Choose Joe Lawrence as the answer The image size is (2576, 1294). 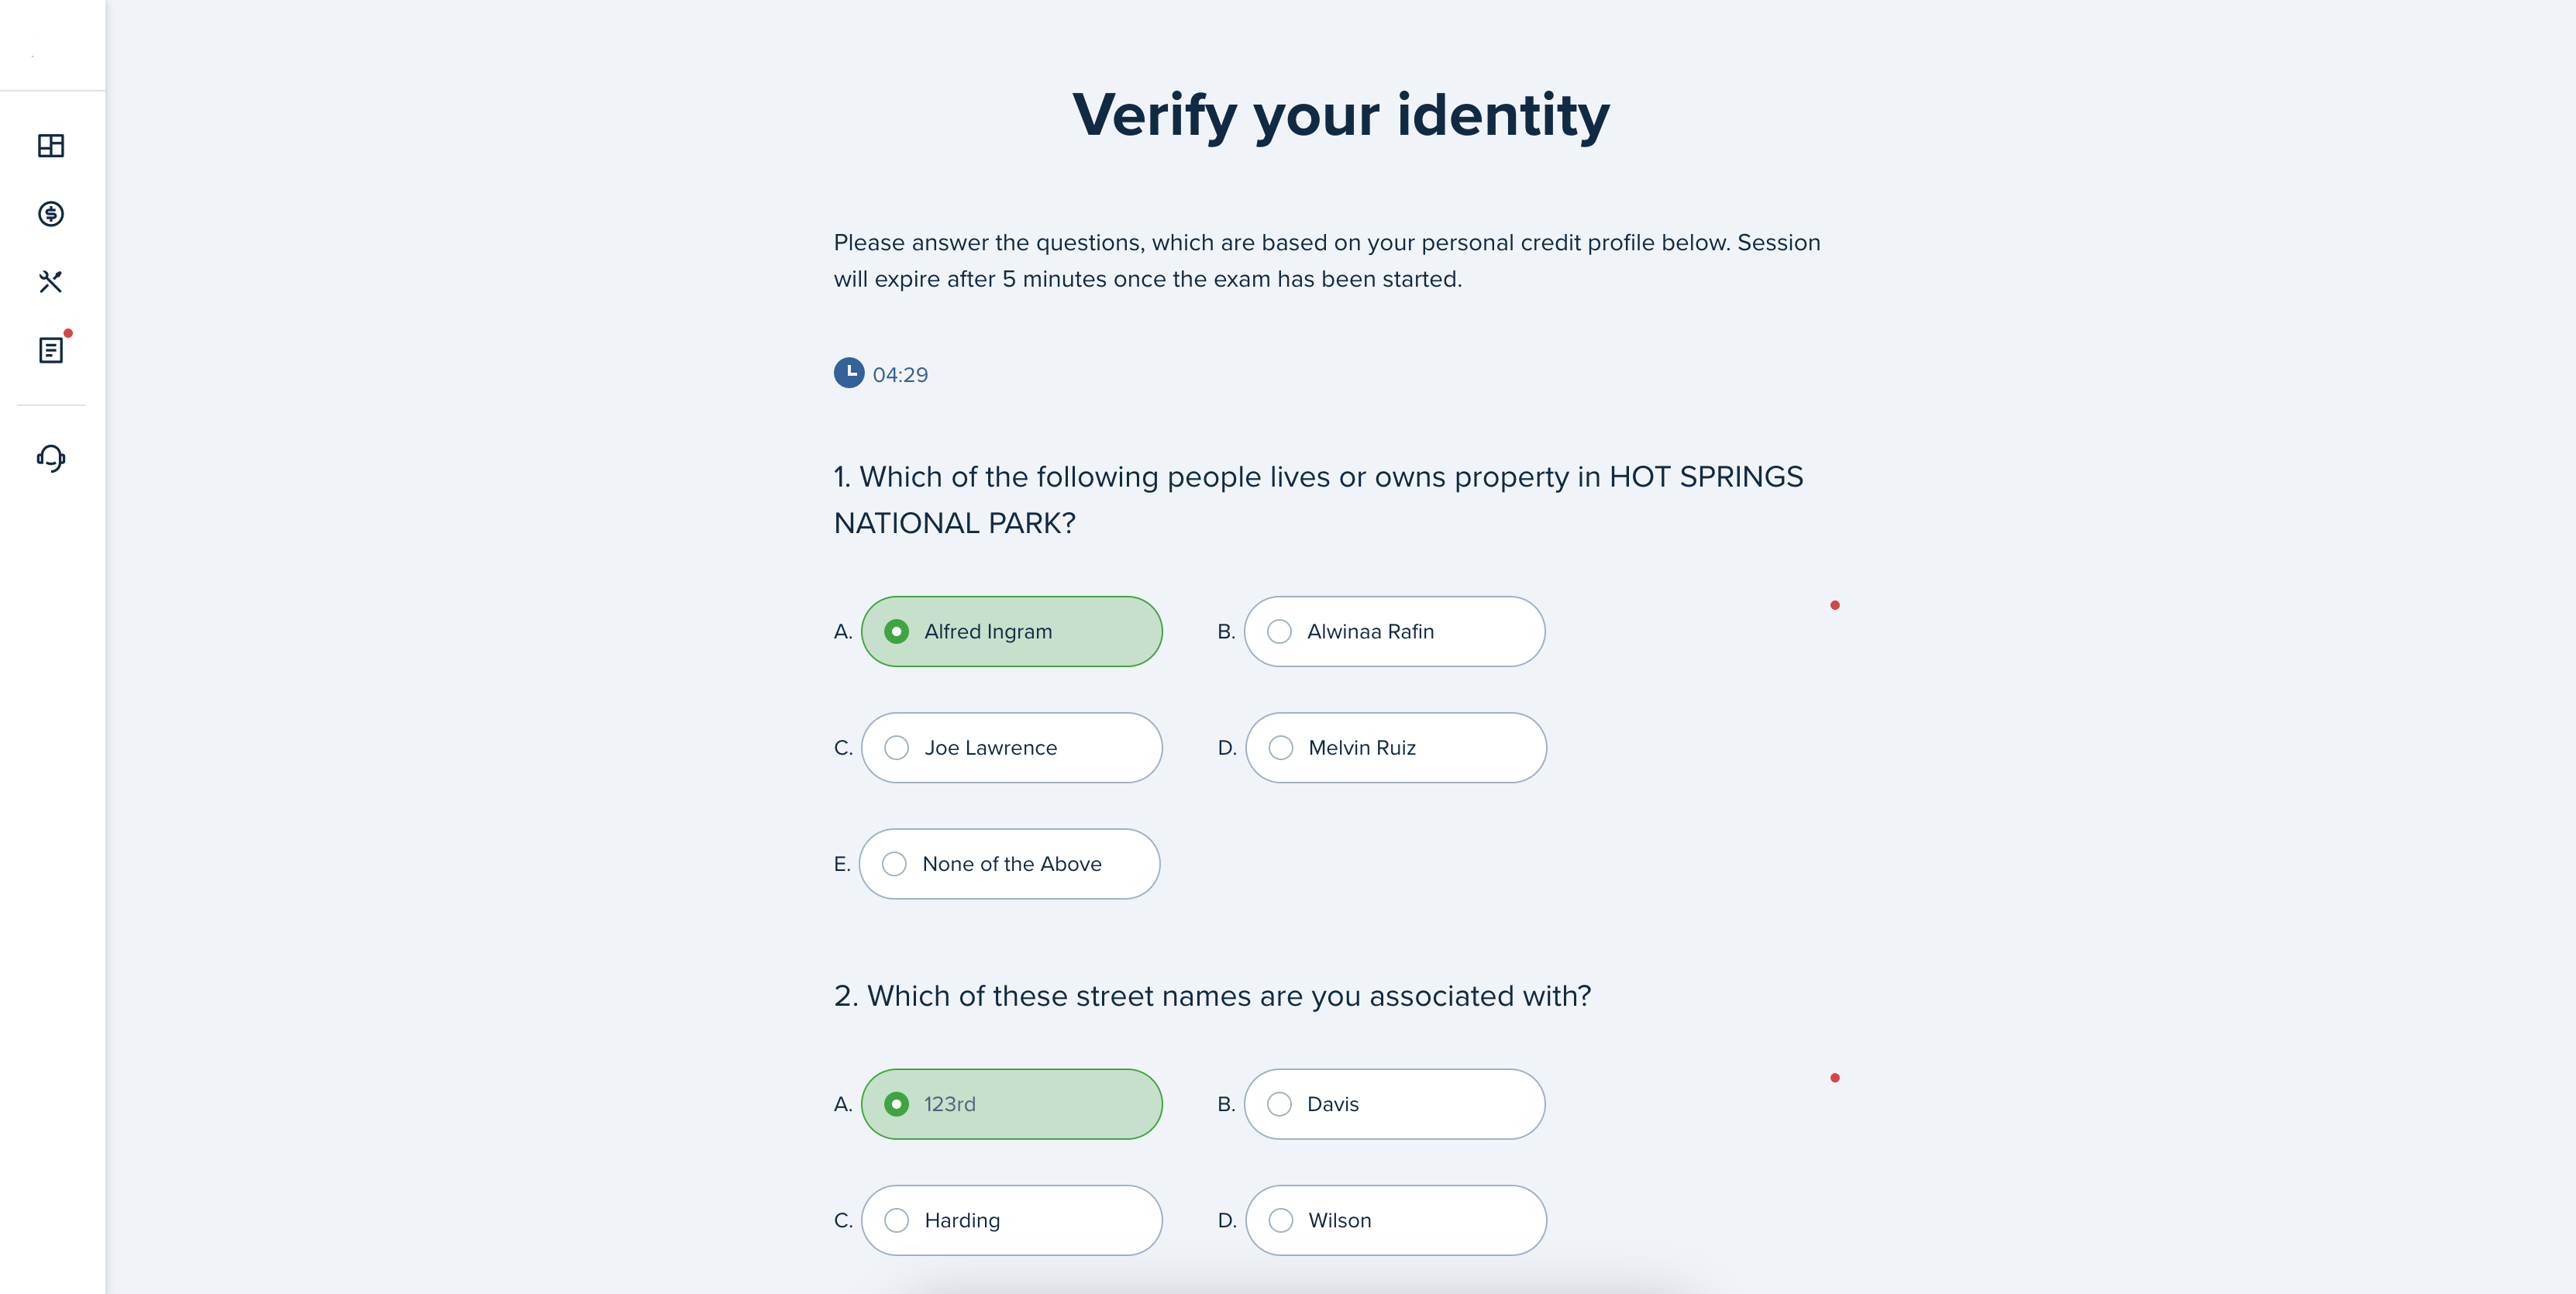(x=1011, y=748)
